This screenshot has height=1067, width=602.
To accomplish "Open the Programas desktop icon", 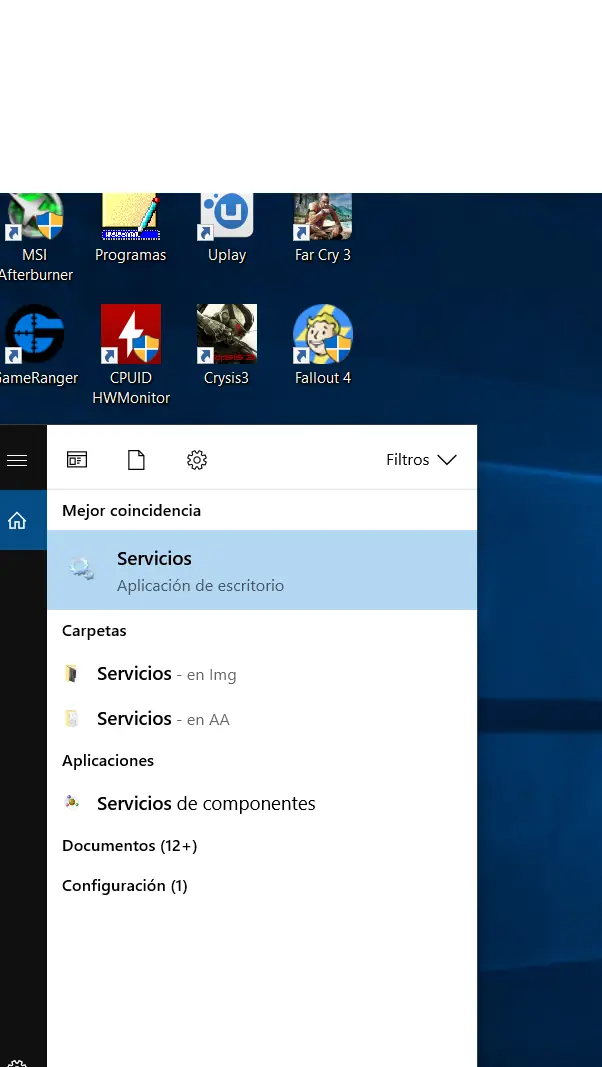I will click(131, 229).
